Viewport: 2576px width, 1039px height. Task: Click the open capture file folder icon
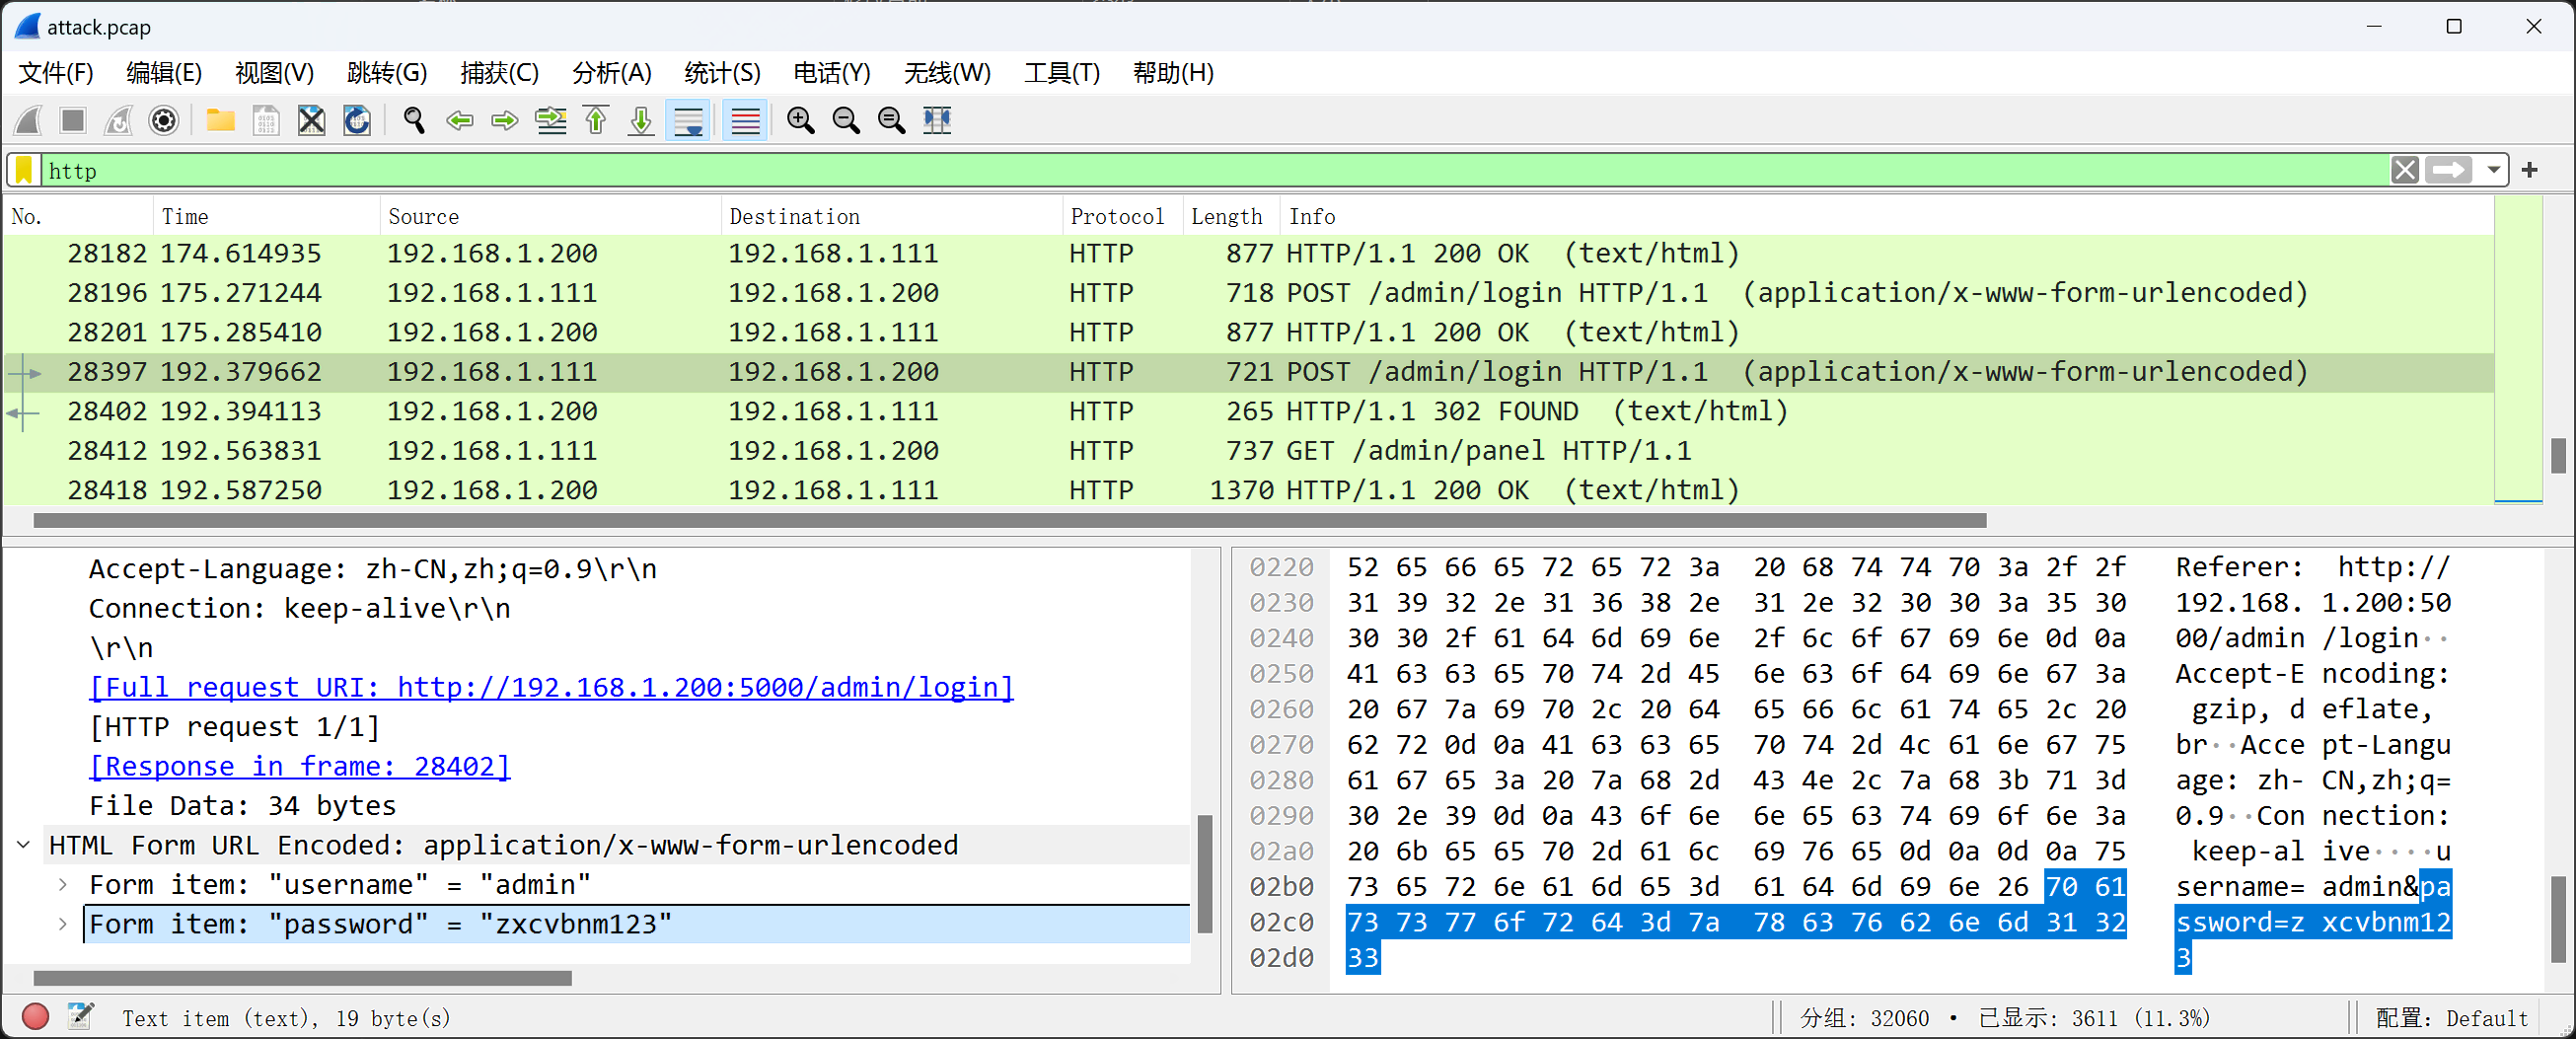(x=220, y=121)
